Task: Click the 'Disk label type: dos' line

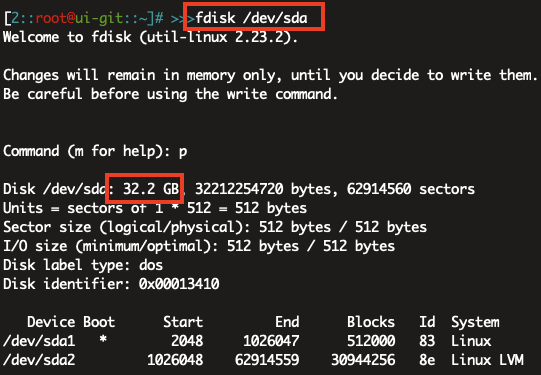Action: point(83,265)
